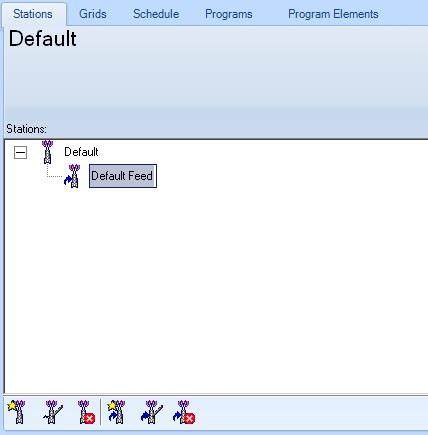Open the Programs tab
Screen dimensions: 428x435
(x=229, y=14)
